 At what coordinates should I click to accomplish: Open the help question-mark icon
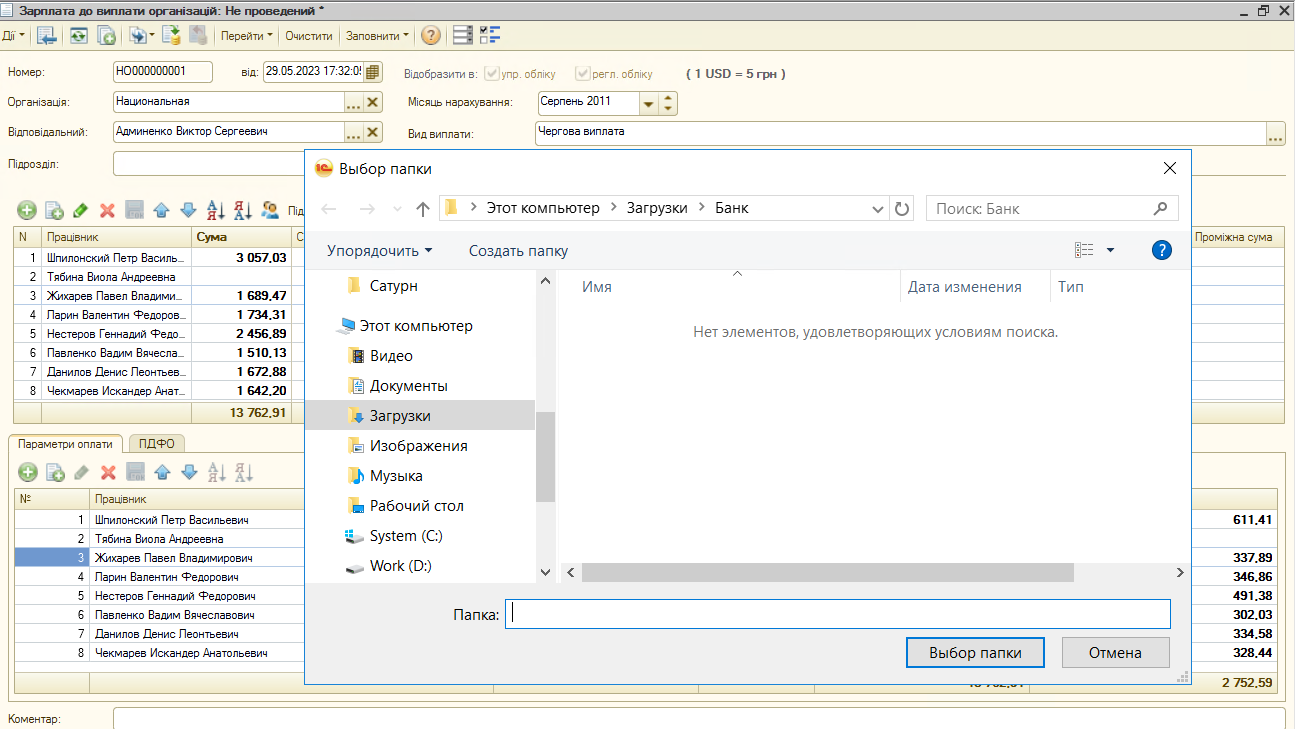click(x=430, y=36)
